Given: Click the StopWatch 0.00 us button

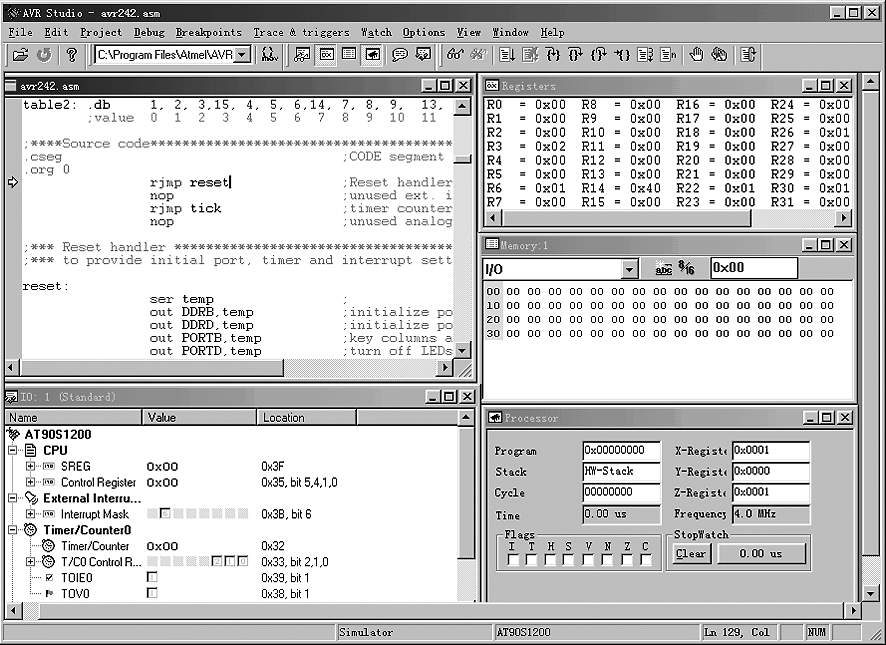Looking at the screenshot, I should point(760,553).
